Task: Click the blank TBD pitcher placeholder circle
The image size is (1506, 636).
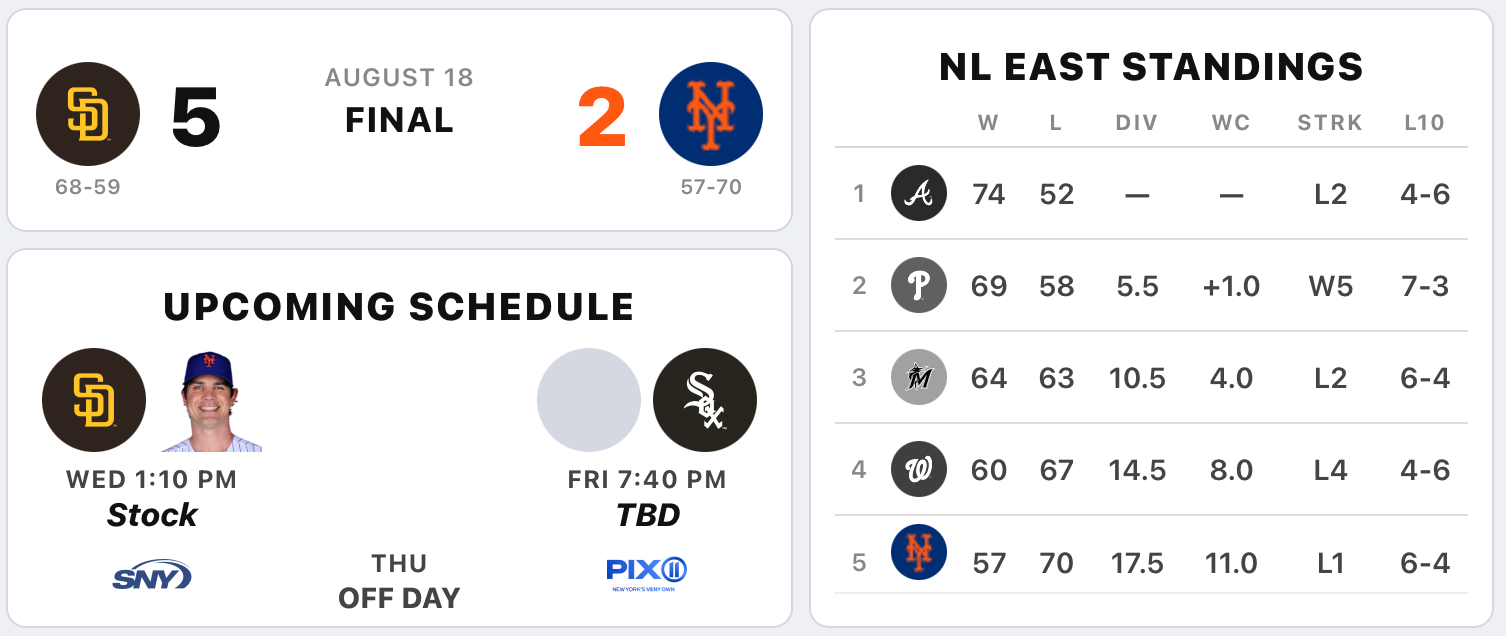Action: point(589,400)
